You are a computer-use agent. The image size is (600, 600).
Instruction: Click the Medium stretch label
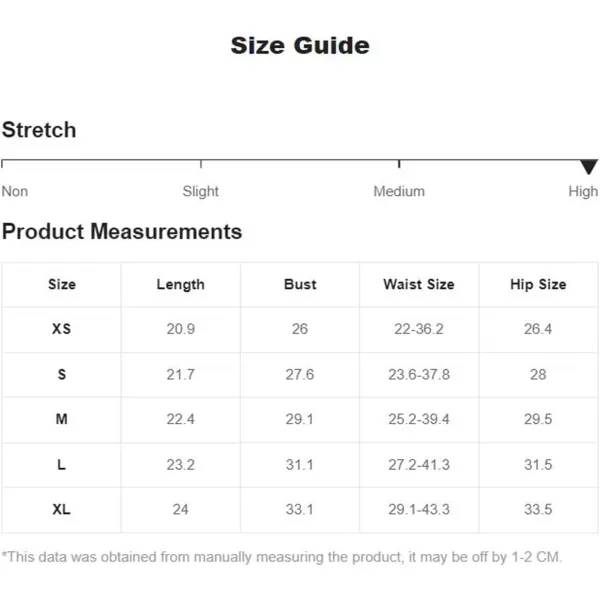point(399,191)
